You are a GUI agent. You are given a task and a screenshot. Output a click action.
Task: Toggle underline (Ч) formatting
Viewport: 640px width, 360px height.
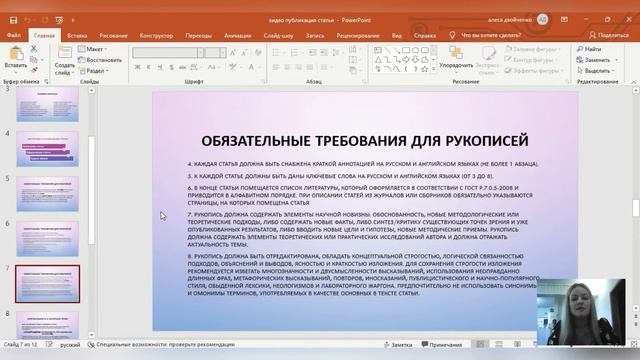160,67
